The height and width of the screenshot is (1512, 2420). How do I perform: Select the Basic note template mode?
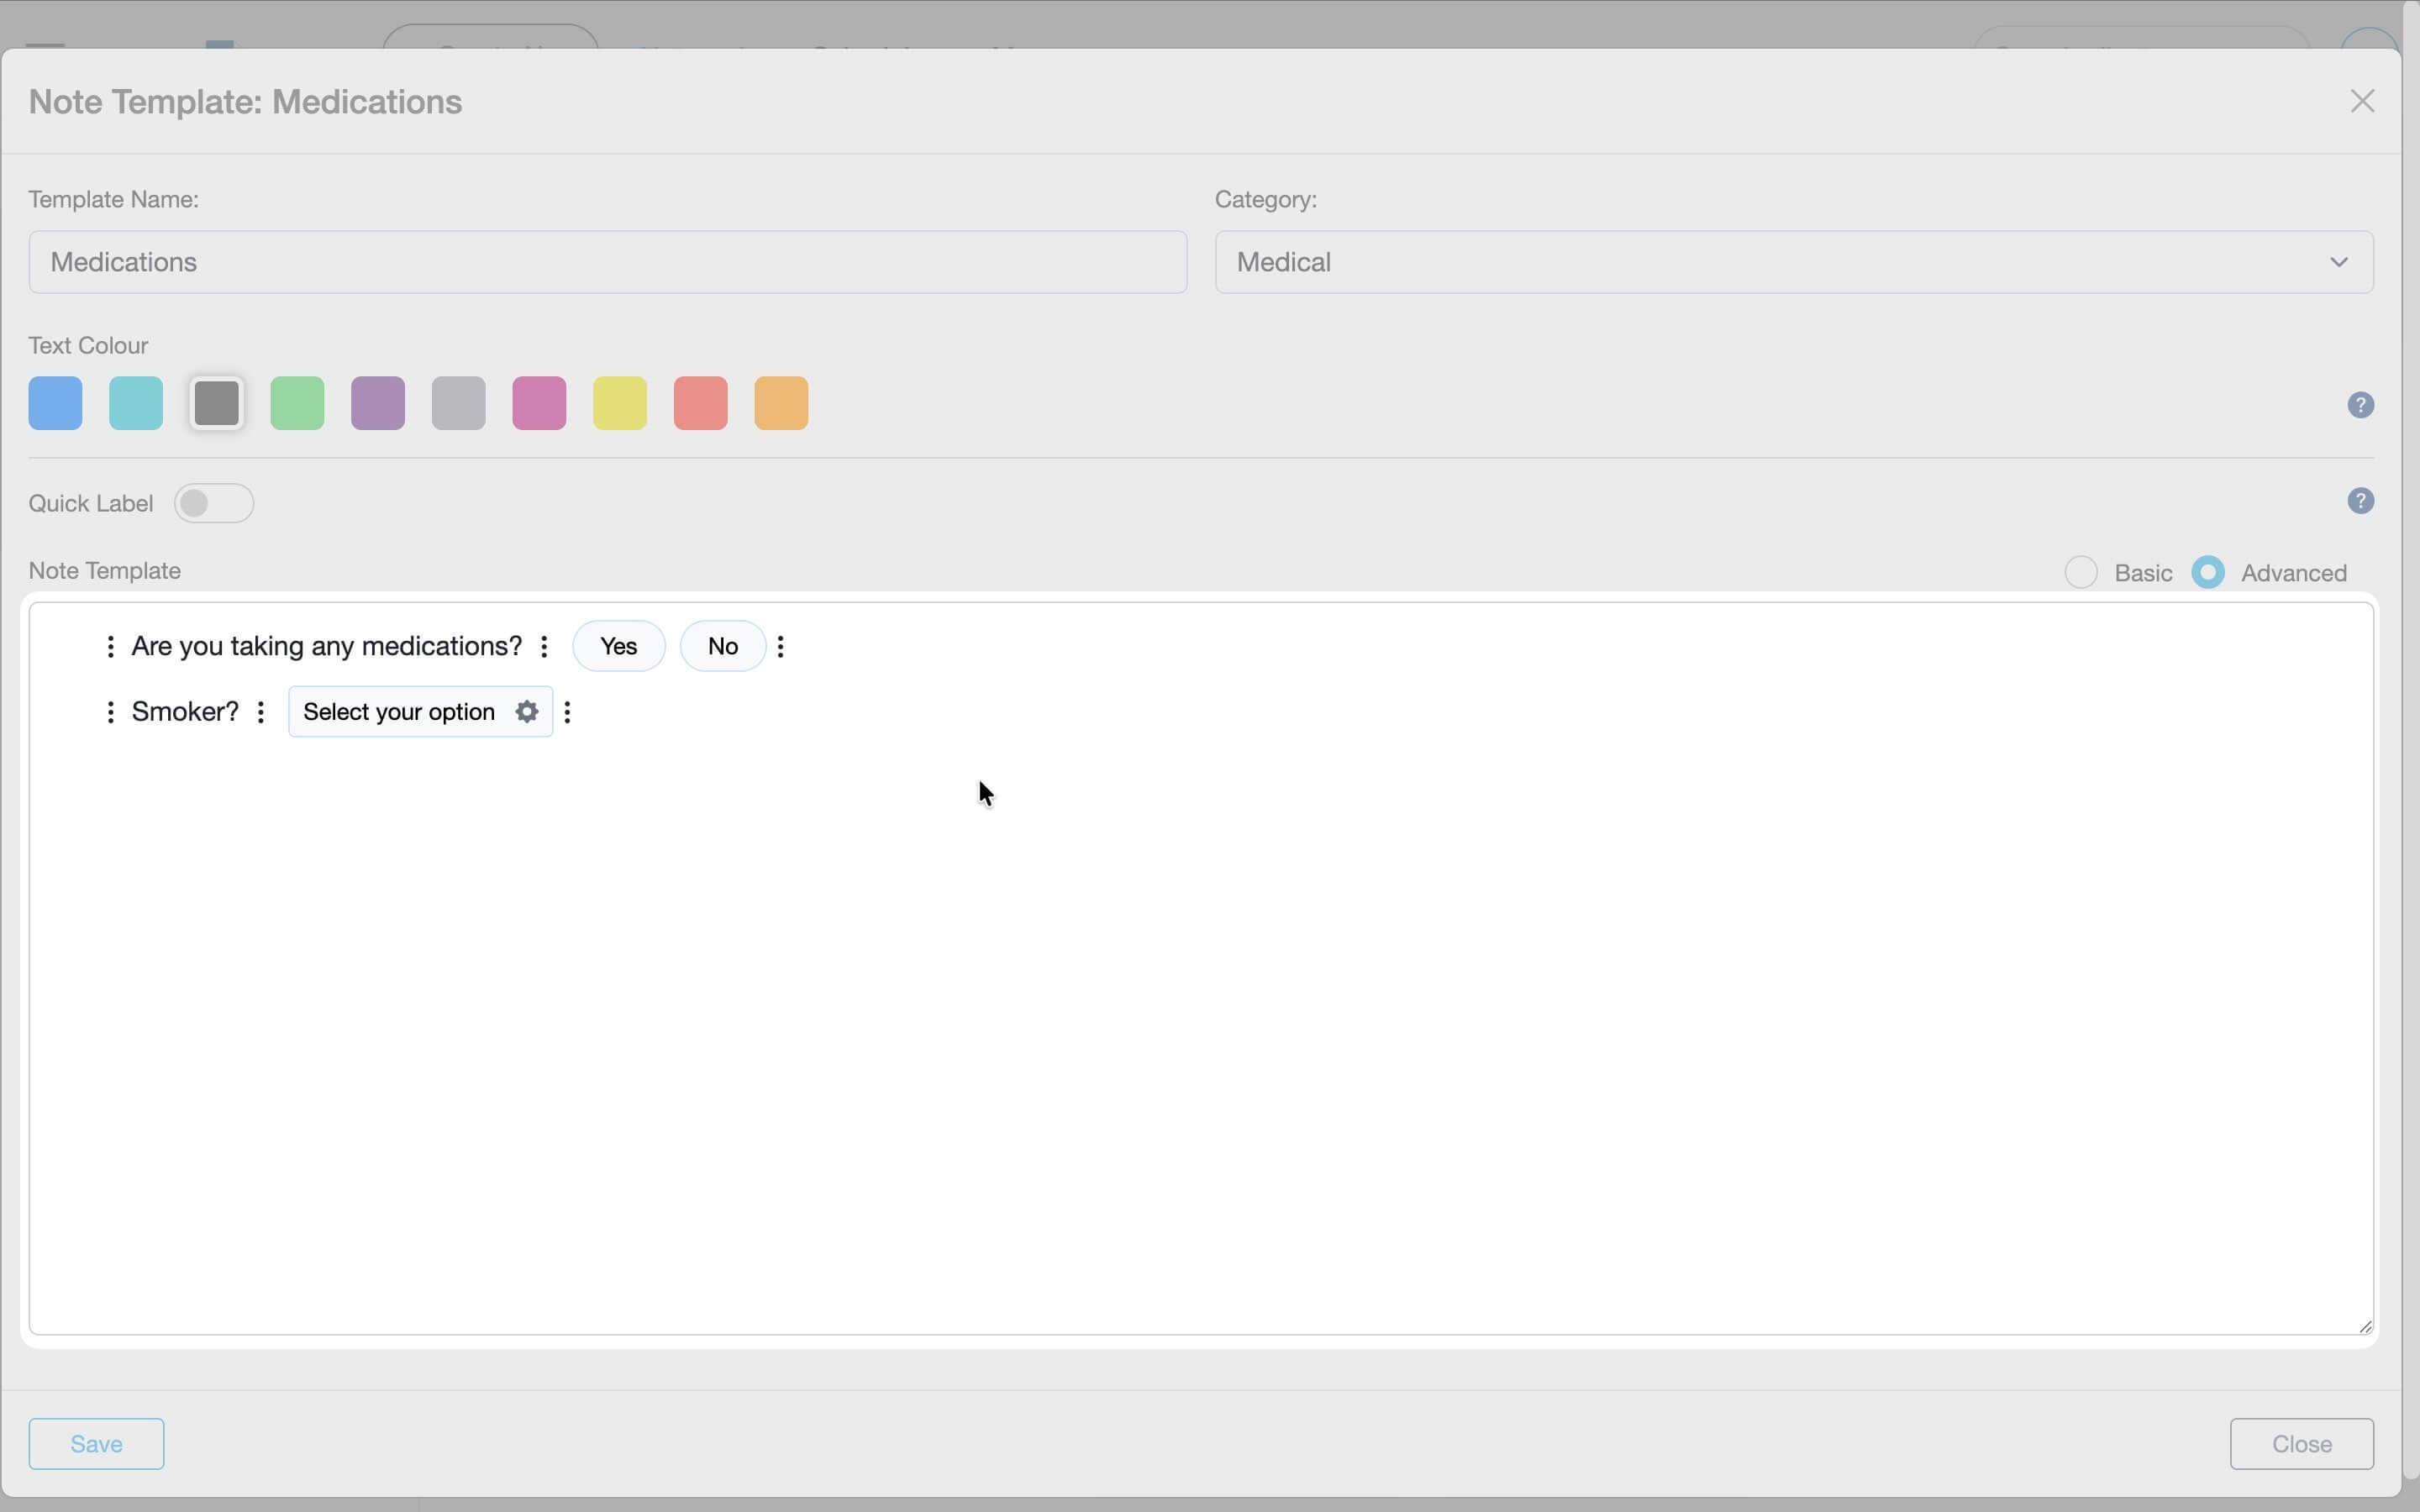point(2081,571)
